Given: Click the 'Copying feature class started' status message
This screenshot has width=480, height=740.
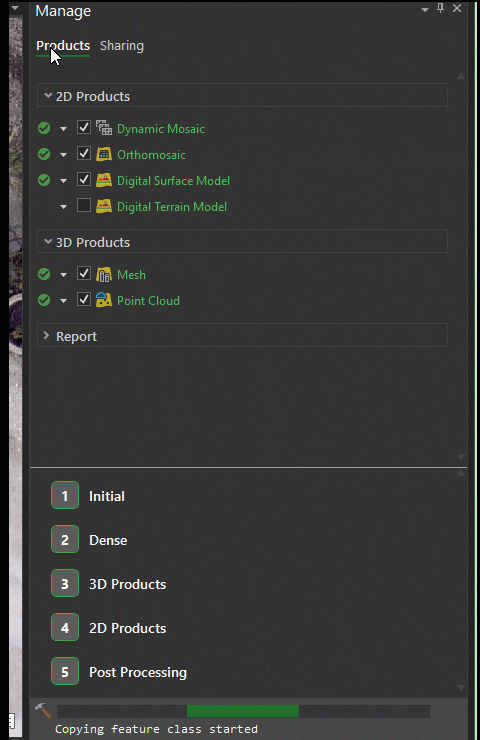Looking at the screenshot, I should click(x=156, y=729).
